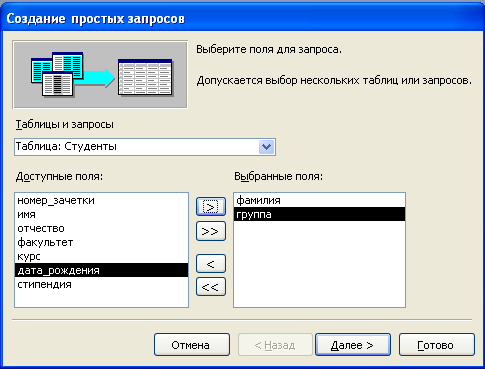The image size is (485, 369).
Task: Select фамилия in selected fields list
Action: pos(319,200)
